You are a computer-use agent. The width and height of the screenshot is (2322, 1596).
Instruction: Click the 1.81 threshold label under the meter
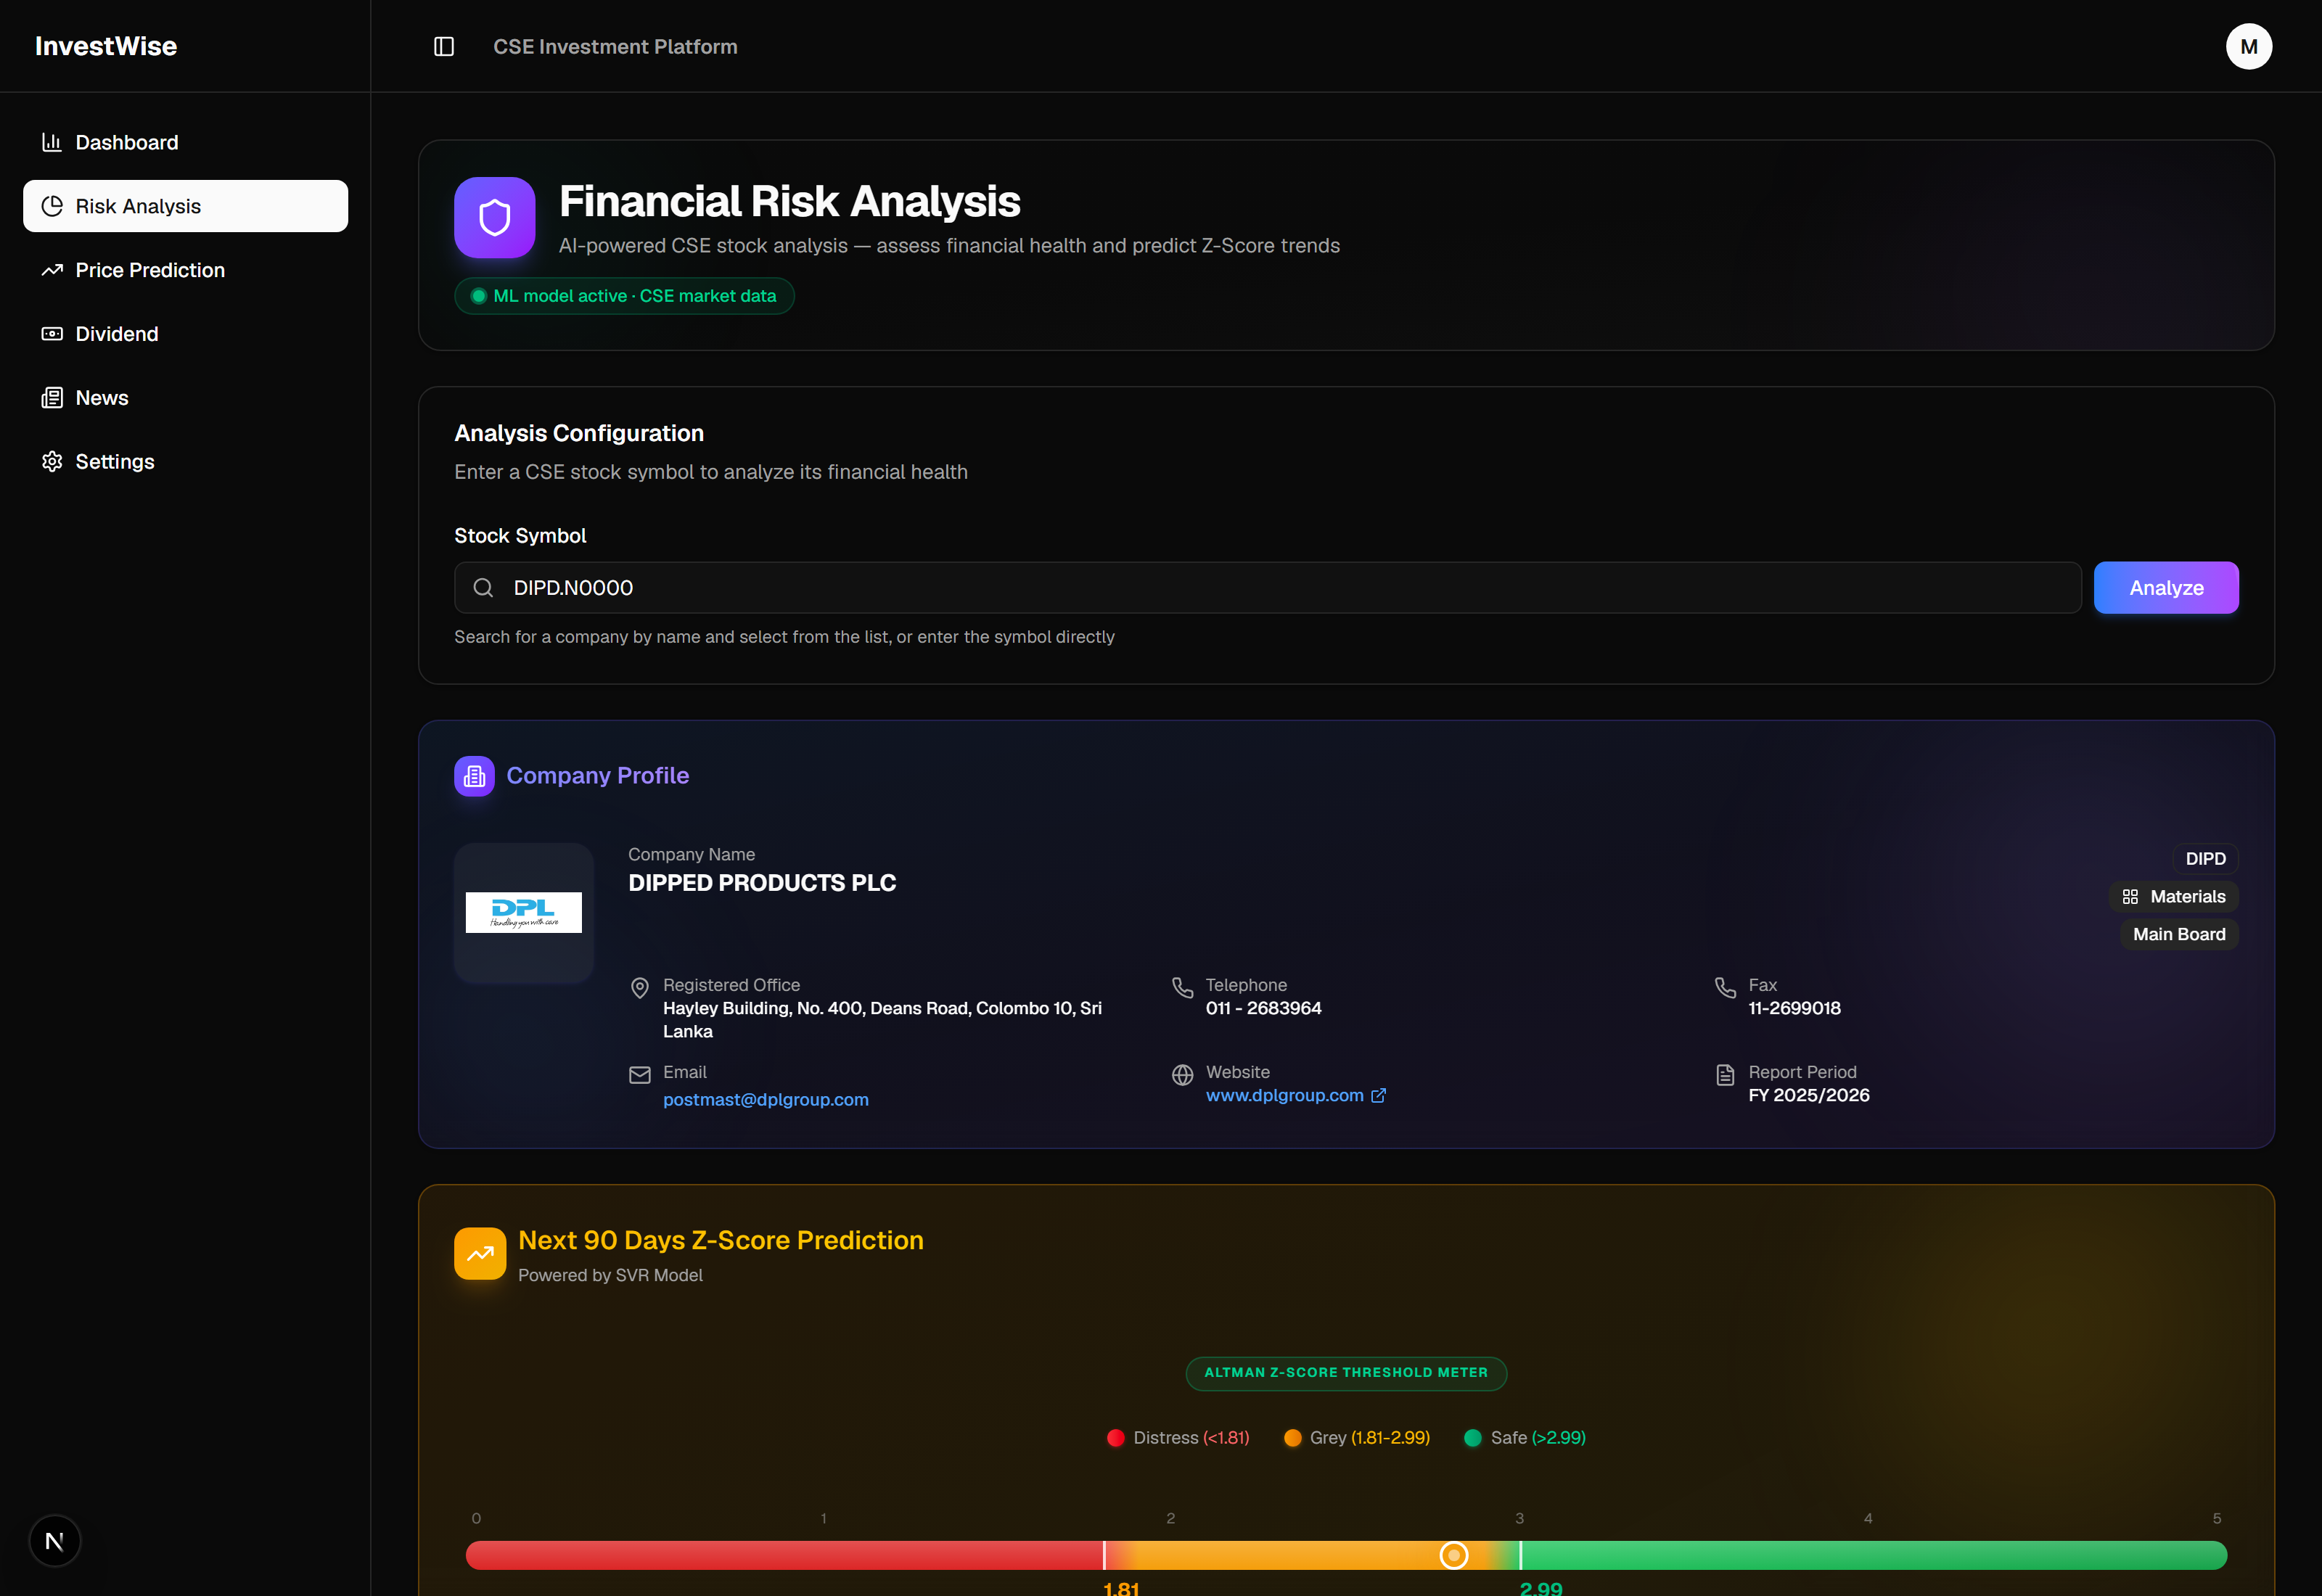click(1121, 1587)
